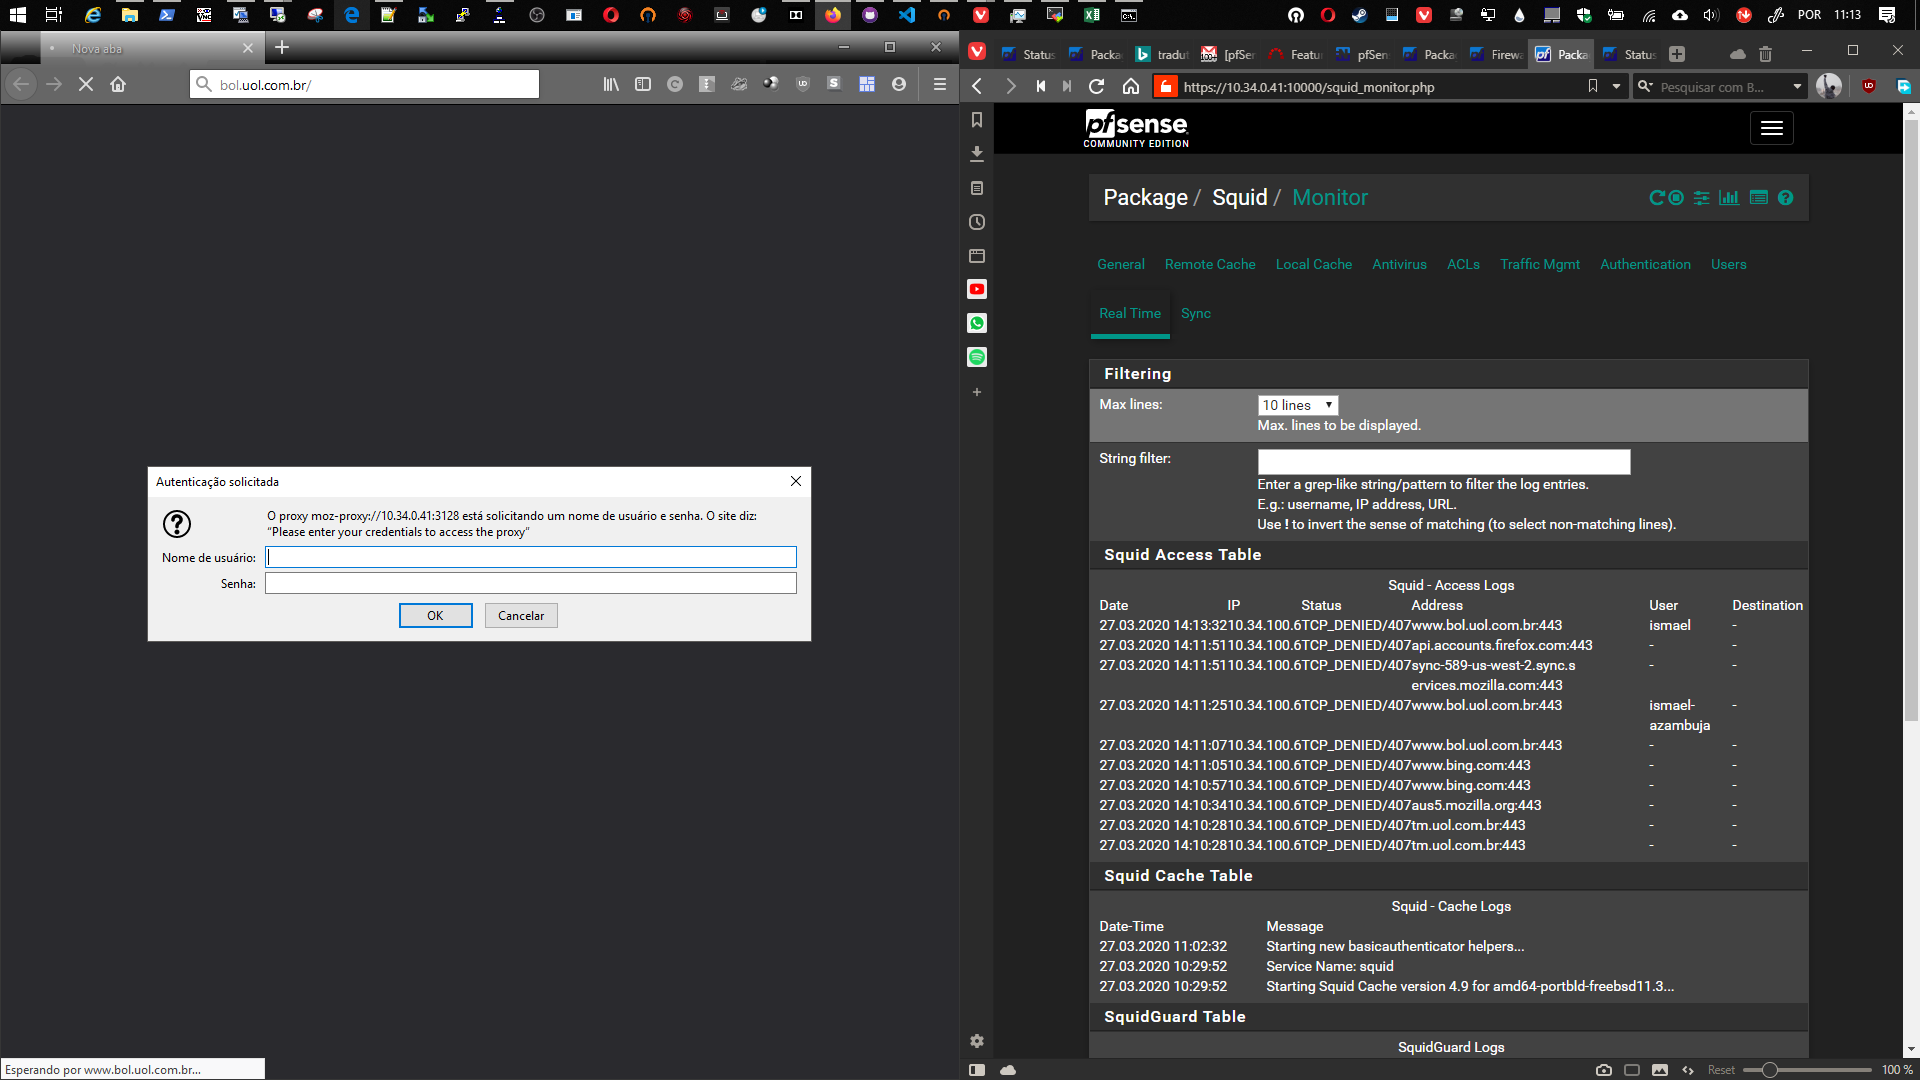This screenshot has width=1920, height=1080.
Task: Select the Local Cache menu item
Action: point(1313,264)
